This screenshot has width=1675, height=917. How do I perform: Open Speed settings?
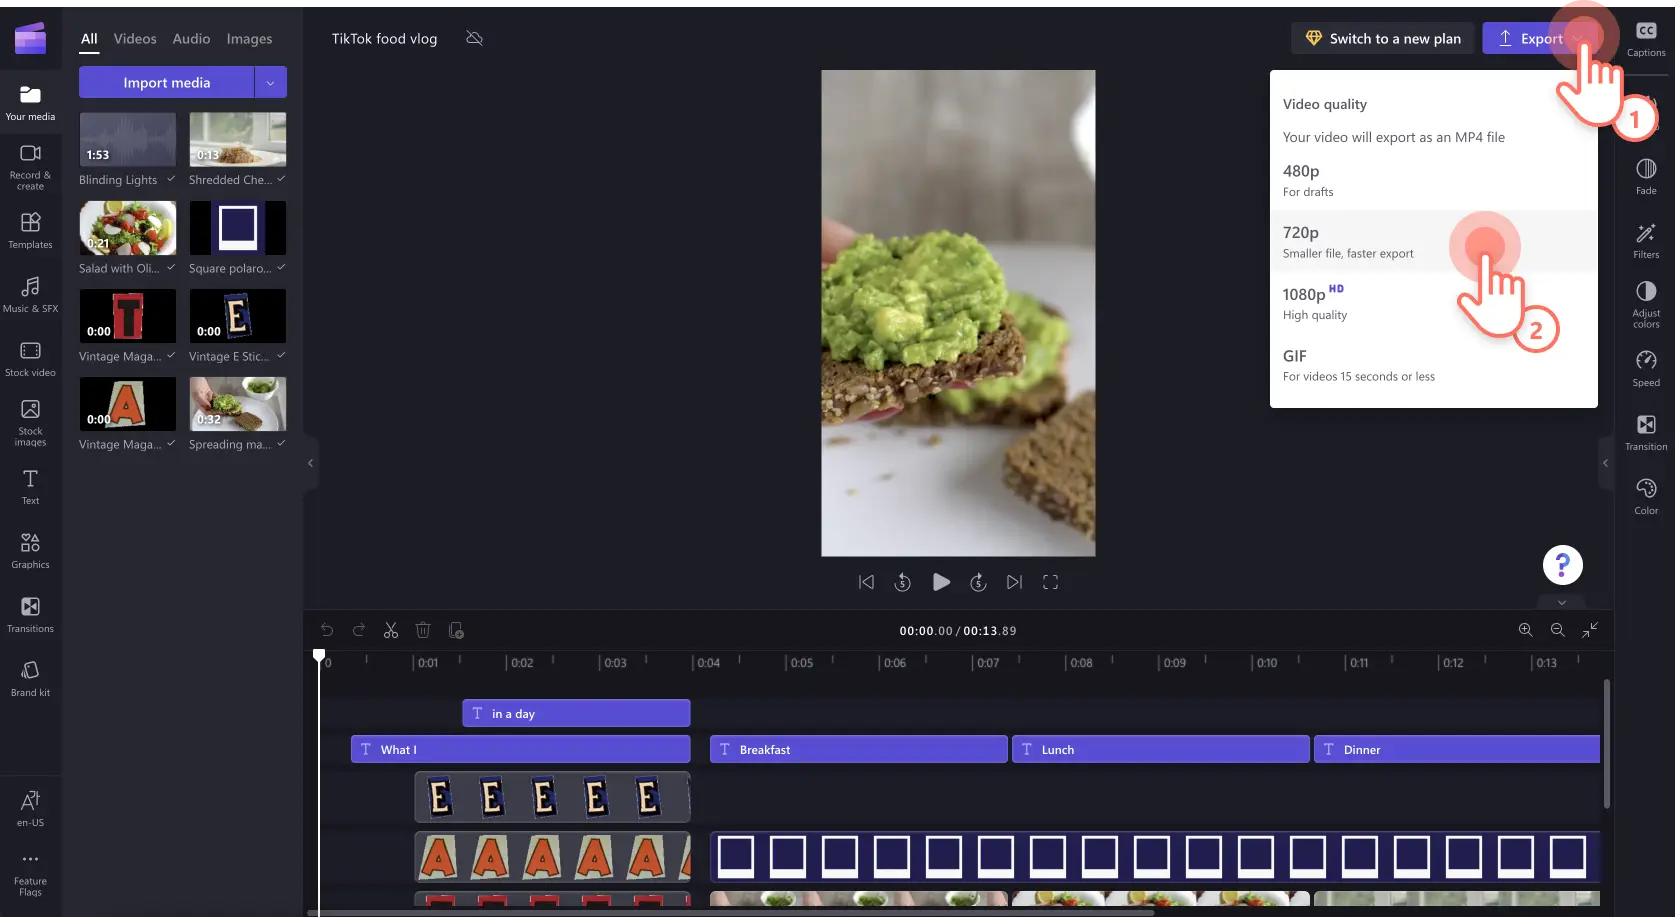point(1646,368)
